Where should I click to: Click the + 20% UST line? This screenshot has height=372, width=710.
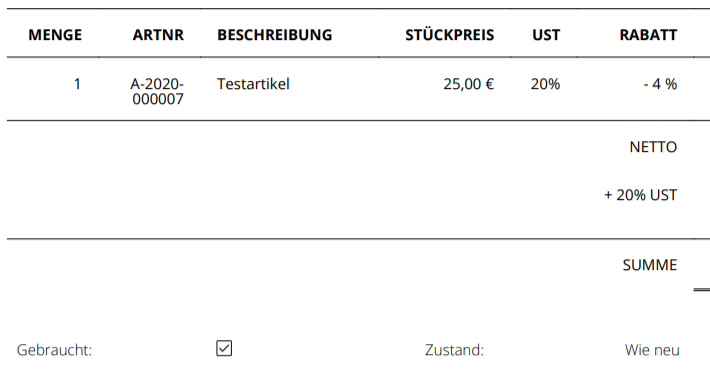tap(641, 195)
